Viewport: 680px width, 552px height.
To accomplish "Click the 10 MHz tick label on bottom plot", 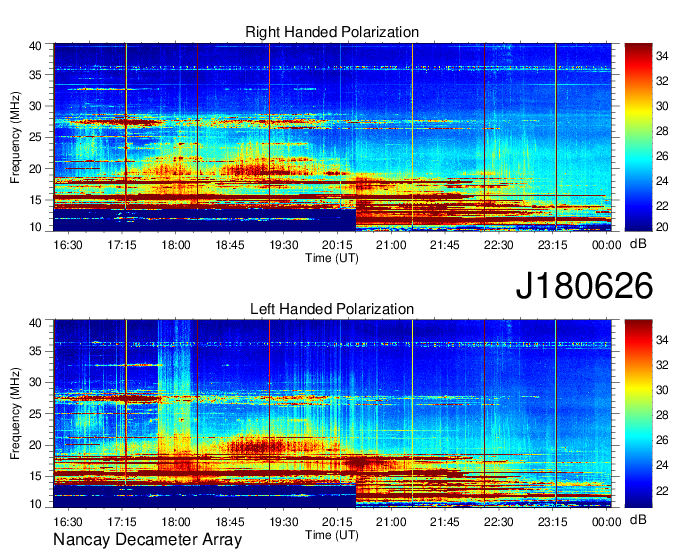I will (35, 504).
